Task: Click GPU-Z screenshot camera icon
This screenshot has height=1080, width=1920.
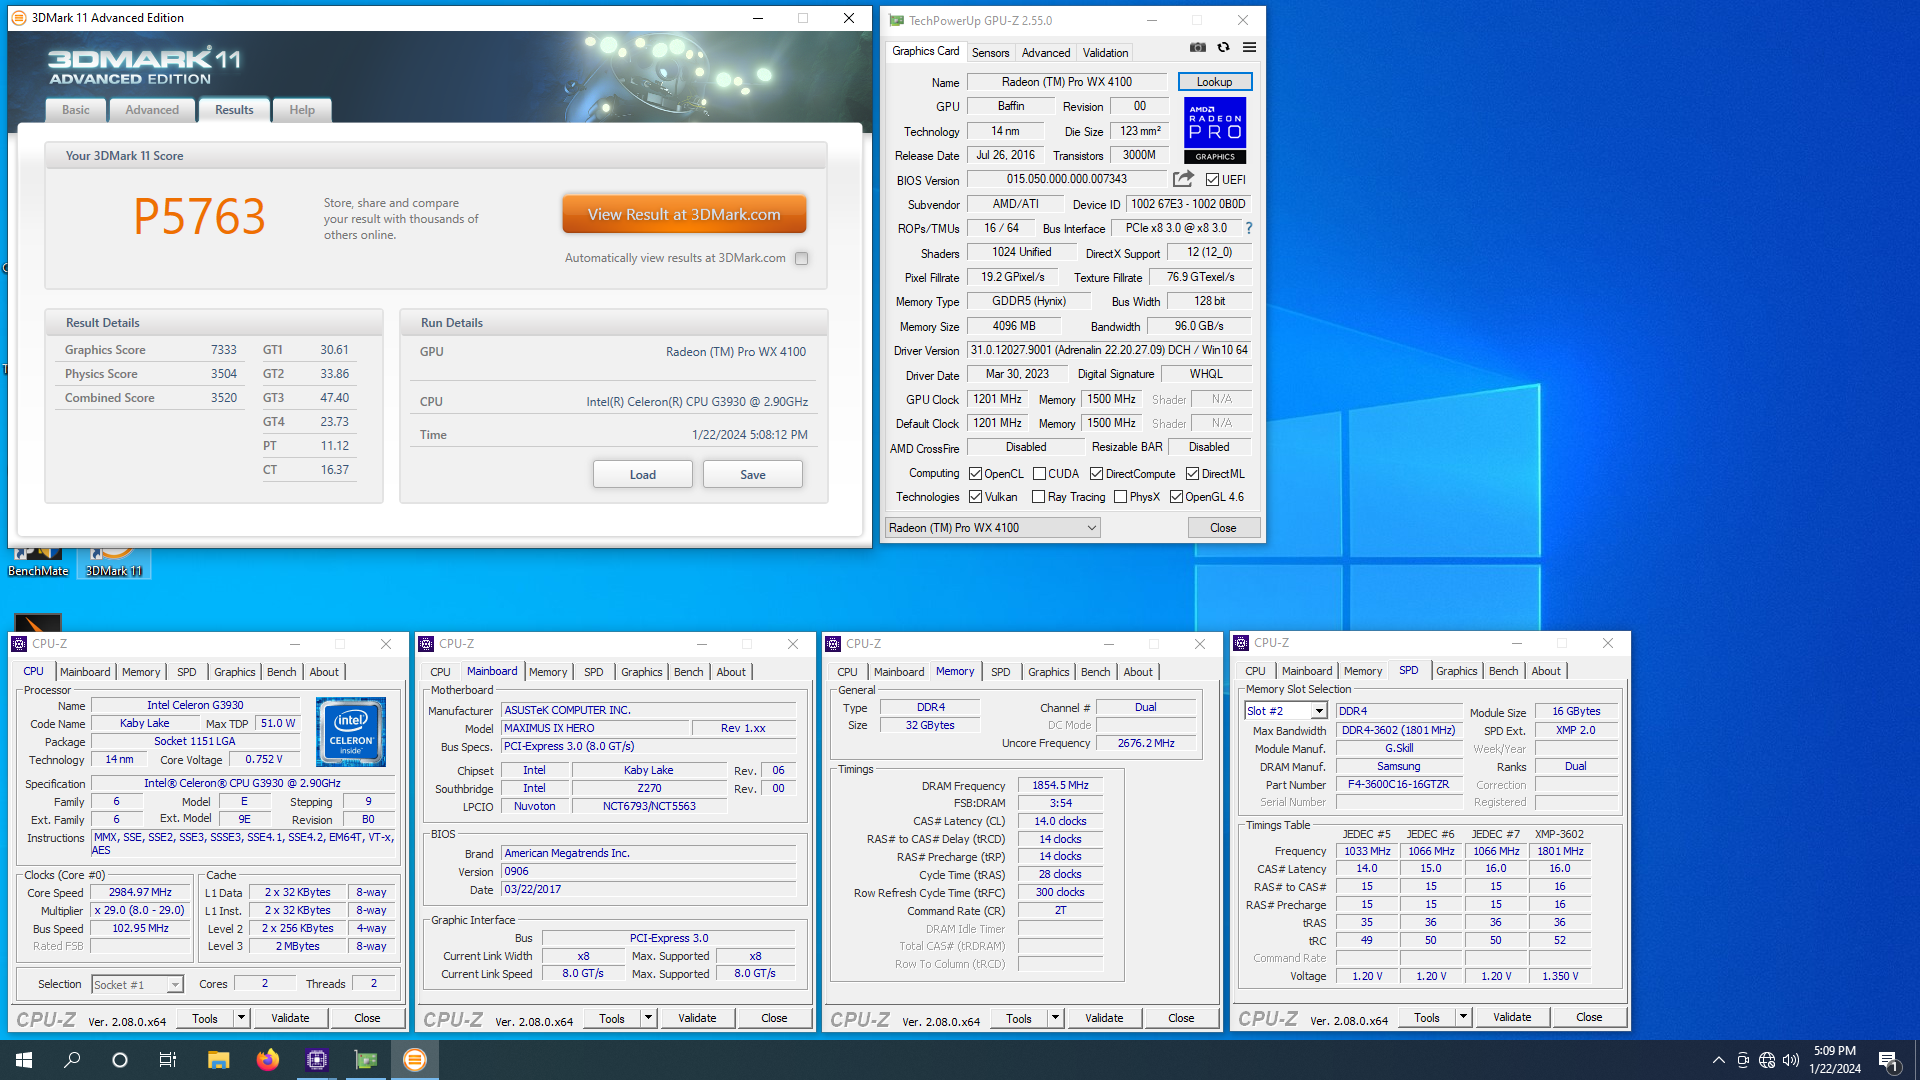Action: pyautogui.click(x=1197, y=47)
